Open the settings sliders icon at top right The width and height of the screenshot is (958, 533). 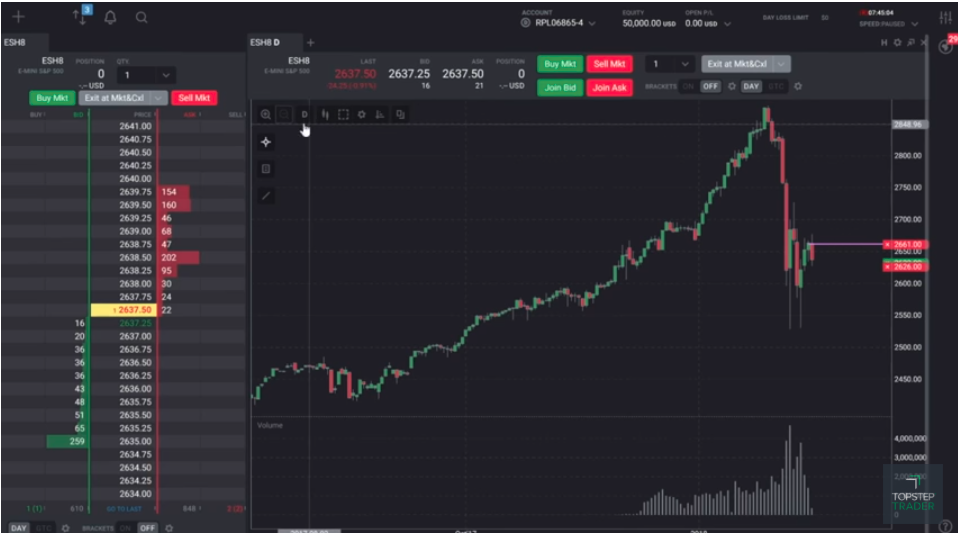point(945,18)
